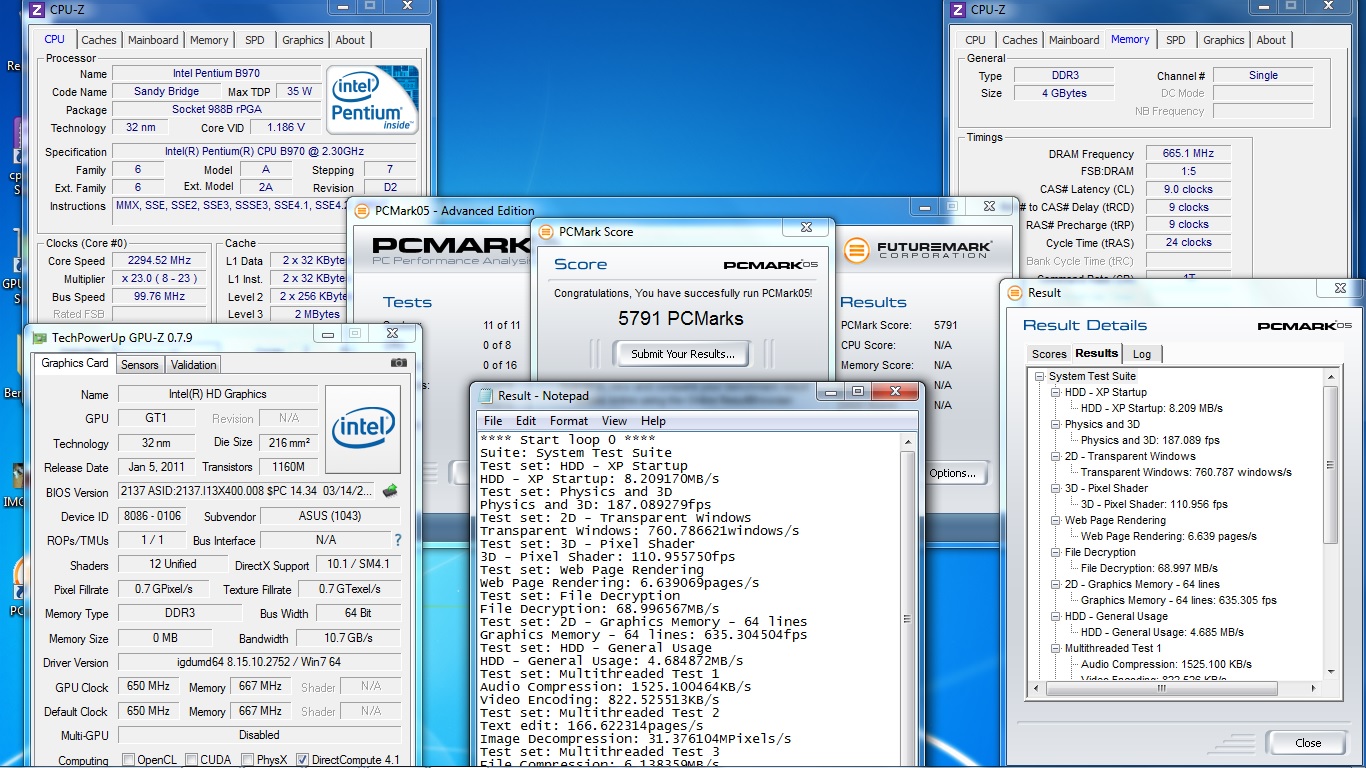This screenshot has width=1366, height=768.
Task: Click scroll-down arrow of Result tree
Action: tap(1331, 671)
